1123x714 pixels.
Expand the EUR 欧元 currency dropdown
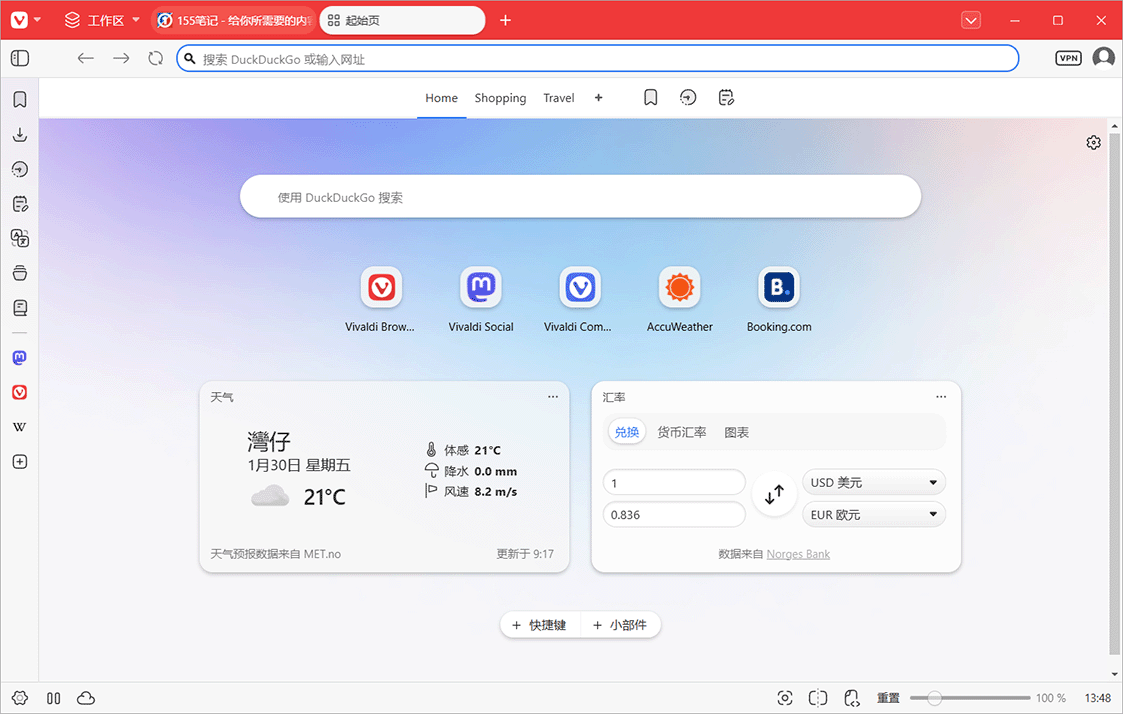[874, 515]
